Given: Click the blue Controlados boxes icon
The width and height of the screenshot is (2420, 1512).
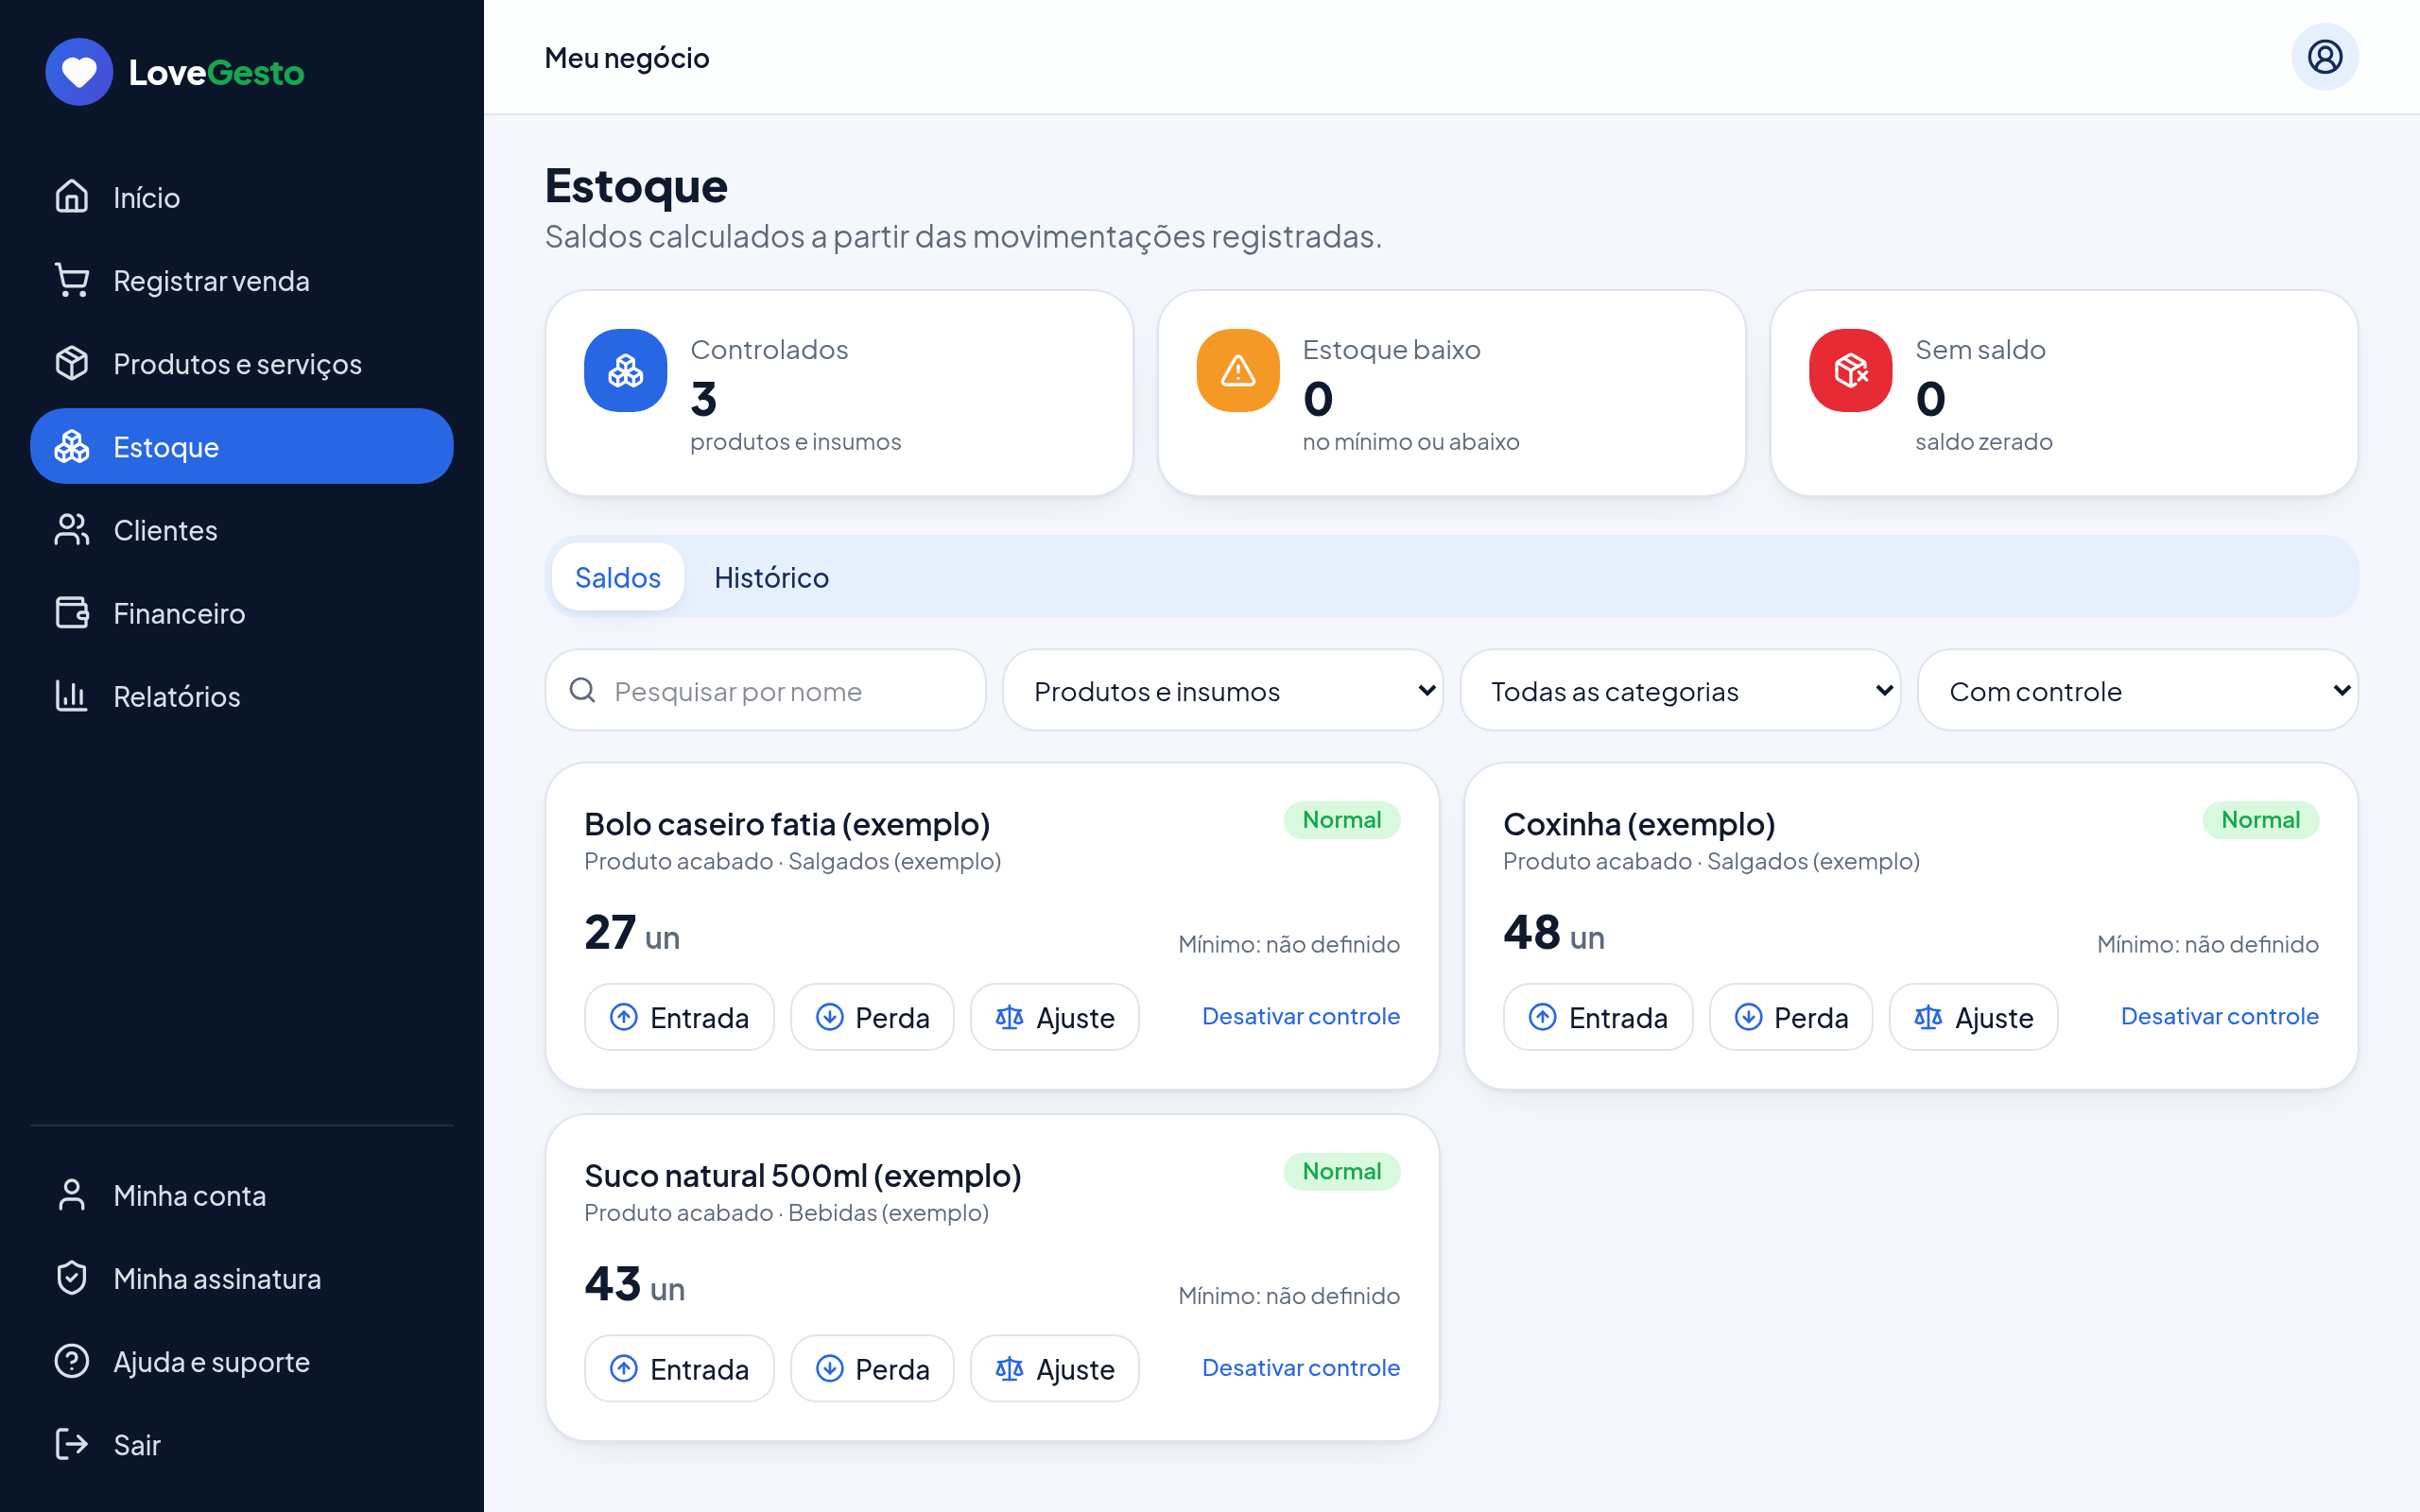Looking at the screenshot, I should coord(626,371).
